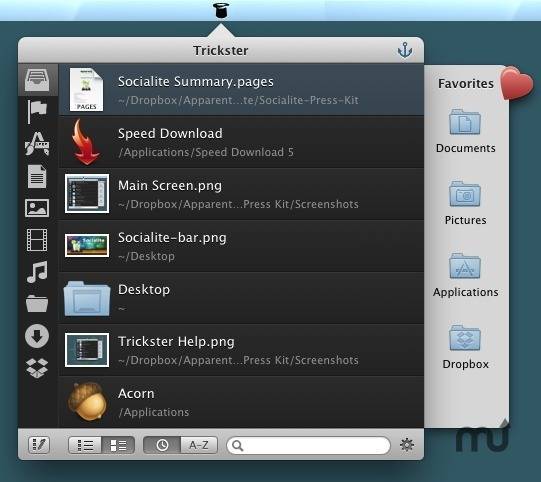Select the Images filter icon
The height and width of the screenshot is (482, 541).
coord(37,208)
